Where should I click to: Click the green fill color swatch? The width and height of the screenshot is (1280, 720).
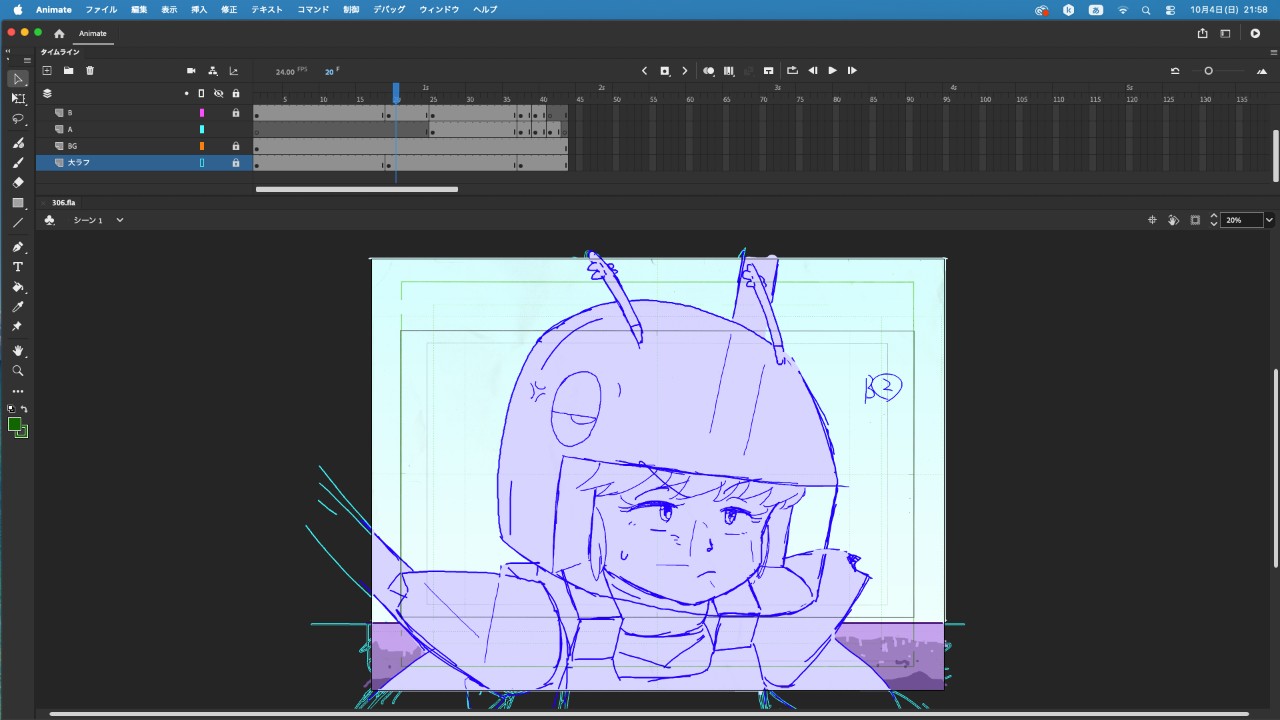[x=14, y=425]
